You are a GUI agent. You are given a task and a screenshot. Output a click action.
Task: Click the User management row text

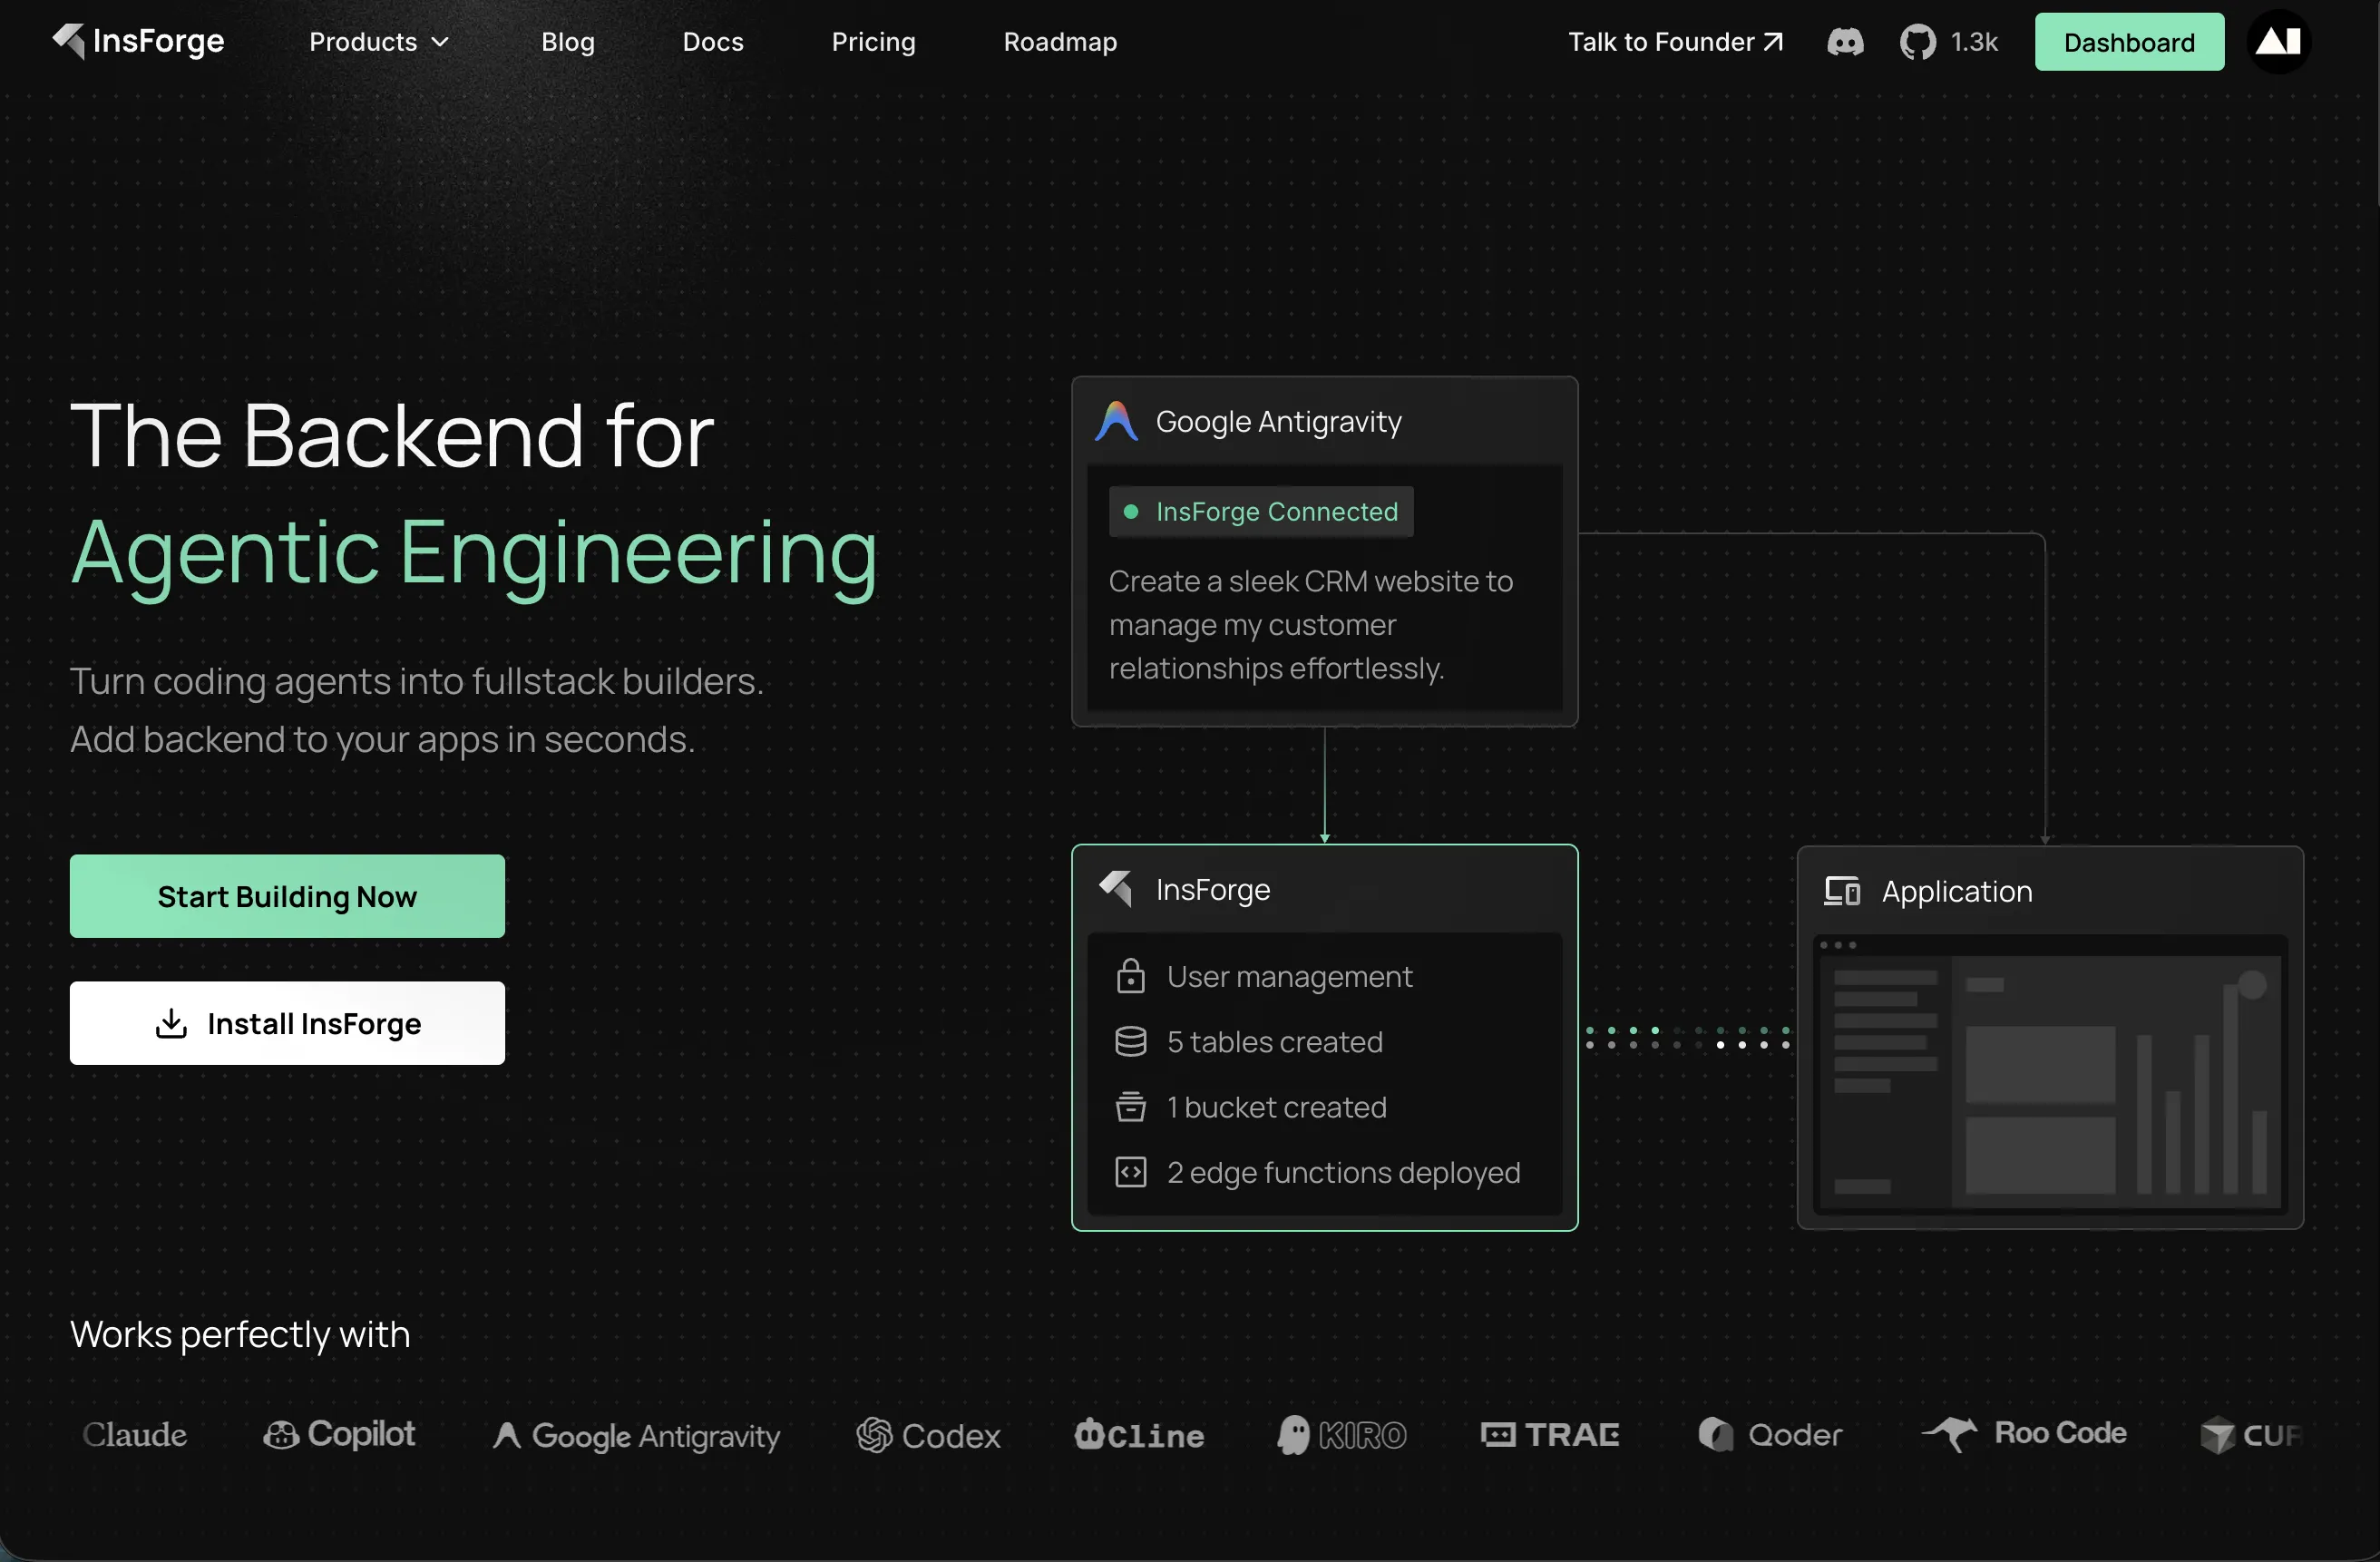pyautogui.click(x=1289, y=976)
